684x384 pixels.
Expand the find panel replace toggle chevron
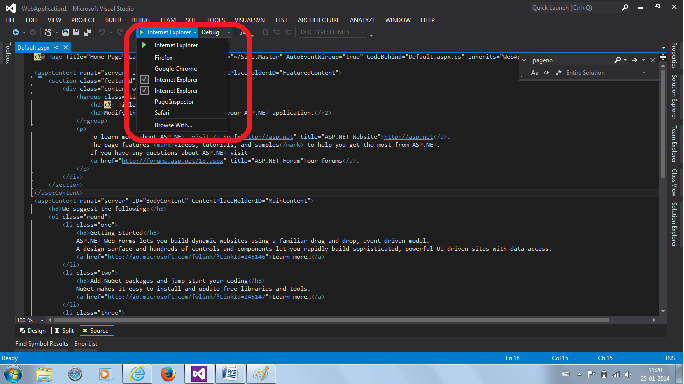[524, 60]
